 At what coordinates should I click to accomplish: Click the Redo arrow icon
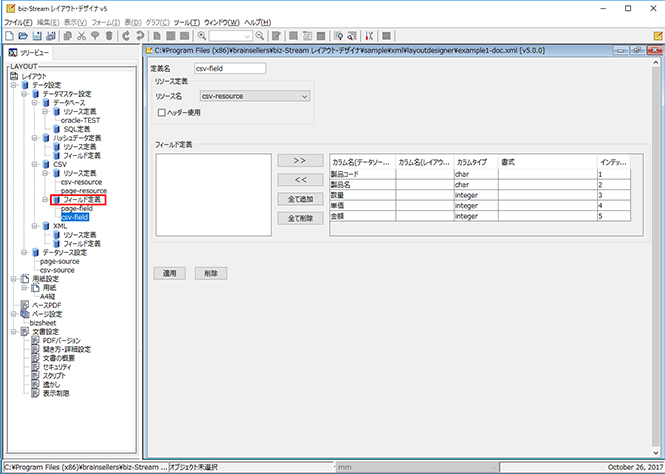[140, 36]
